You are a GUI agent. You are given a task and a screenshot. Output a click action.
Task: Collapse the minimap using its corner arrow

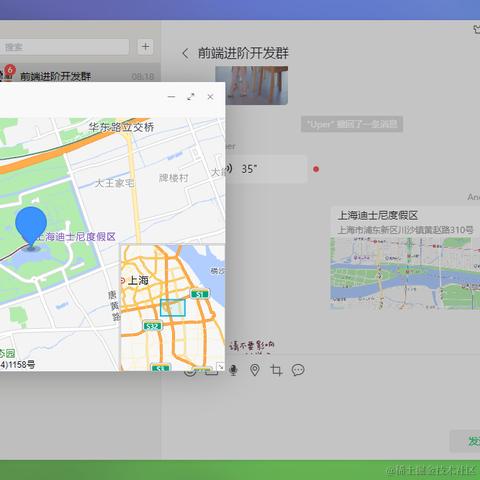pyautogui.click(x=220, y=367)
